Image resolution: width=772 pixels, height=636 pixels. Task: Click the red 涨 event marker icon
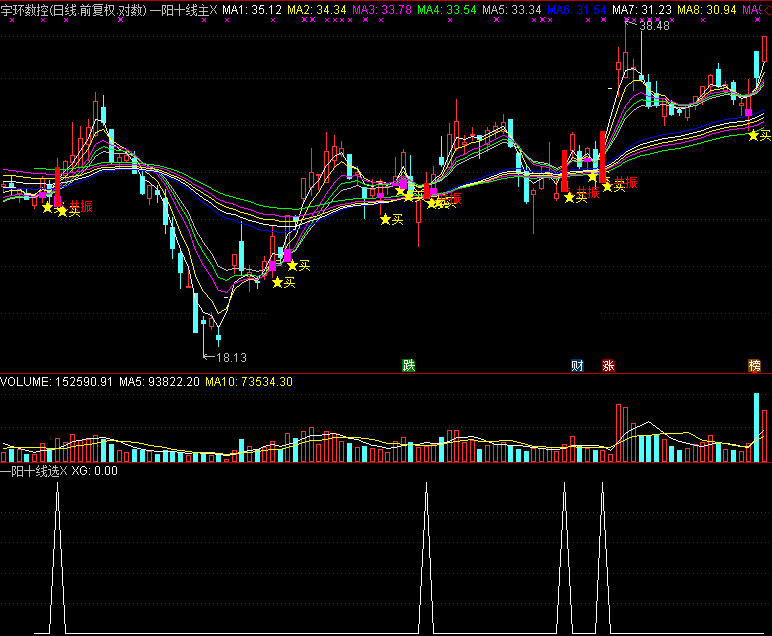pos(607,365)
